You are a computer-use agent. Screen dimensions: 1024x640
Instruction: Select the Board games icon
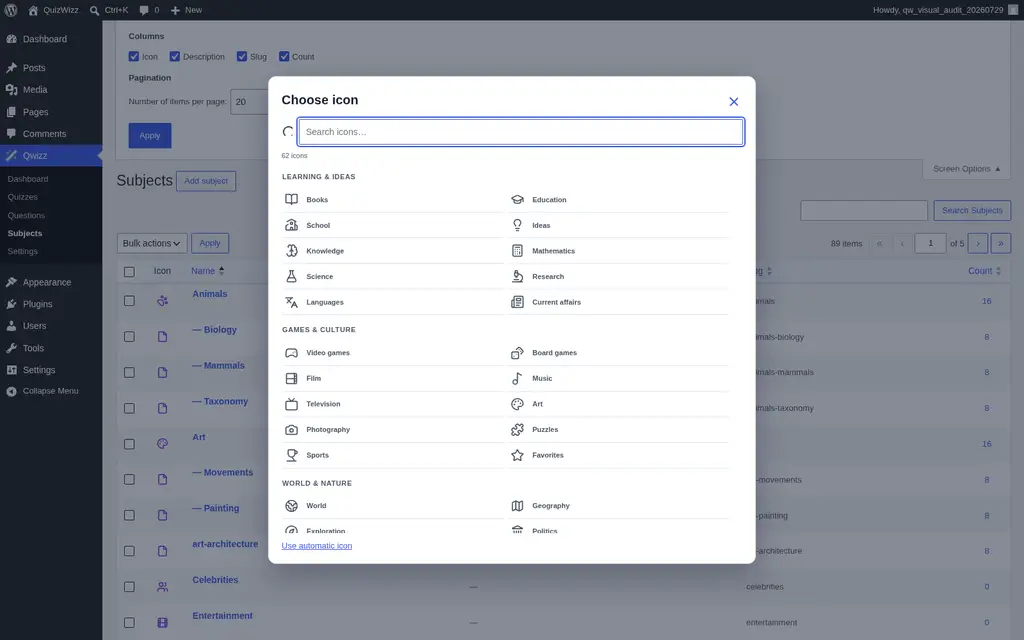[x=618, y=353]
